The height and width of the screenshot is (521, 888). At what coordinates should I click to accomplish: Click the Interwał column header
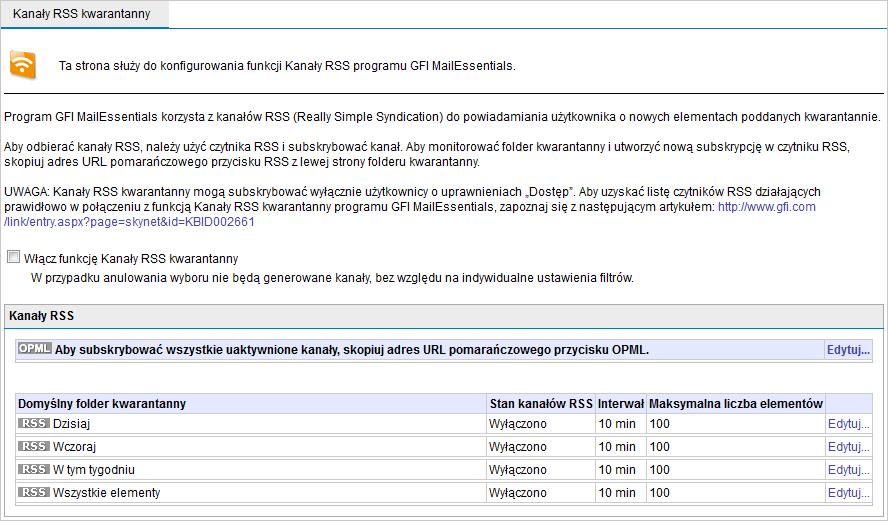(621, 404)
